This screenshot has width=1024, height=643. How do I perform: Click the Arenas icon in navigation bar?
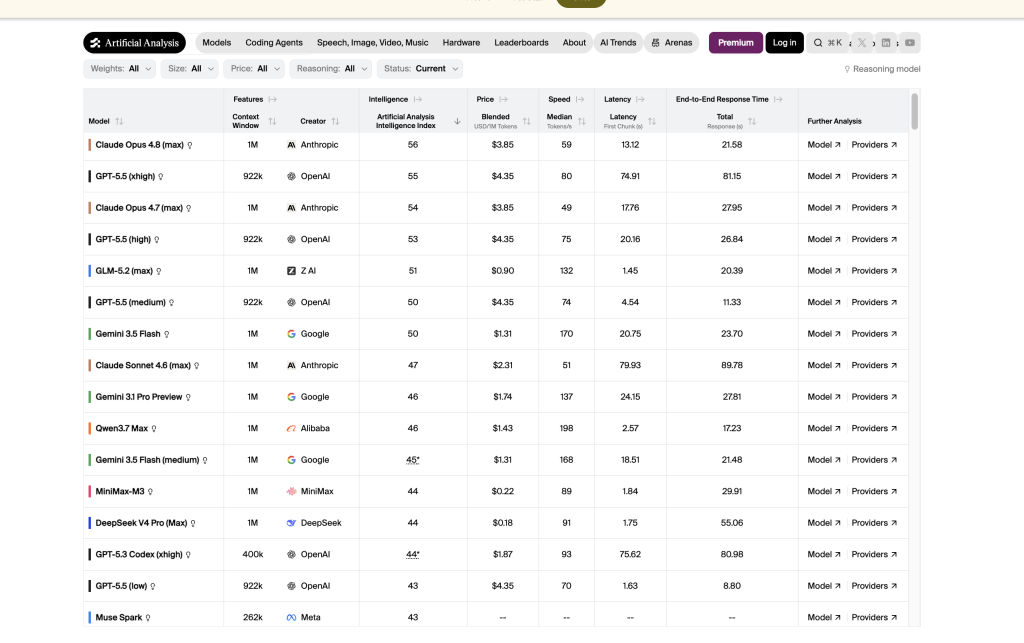656,43
